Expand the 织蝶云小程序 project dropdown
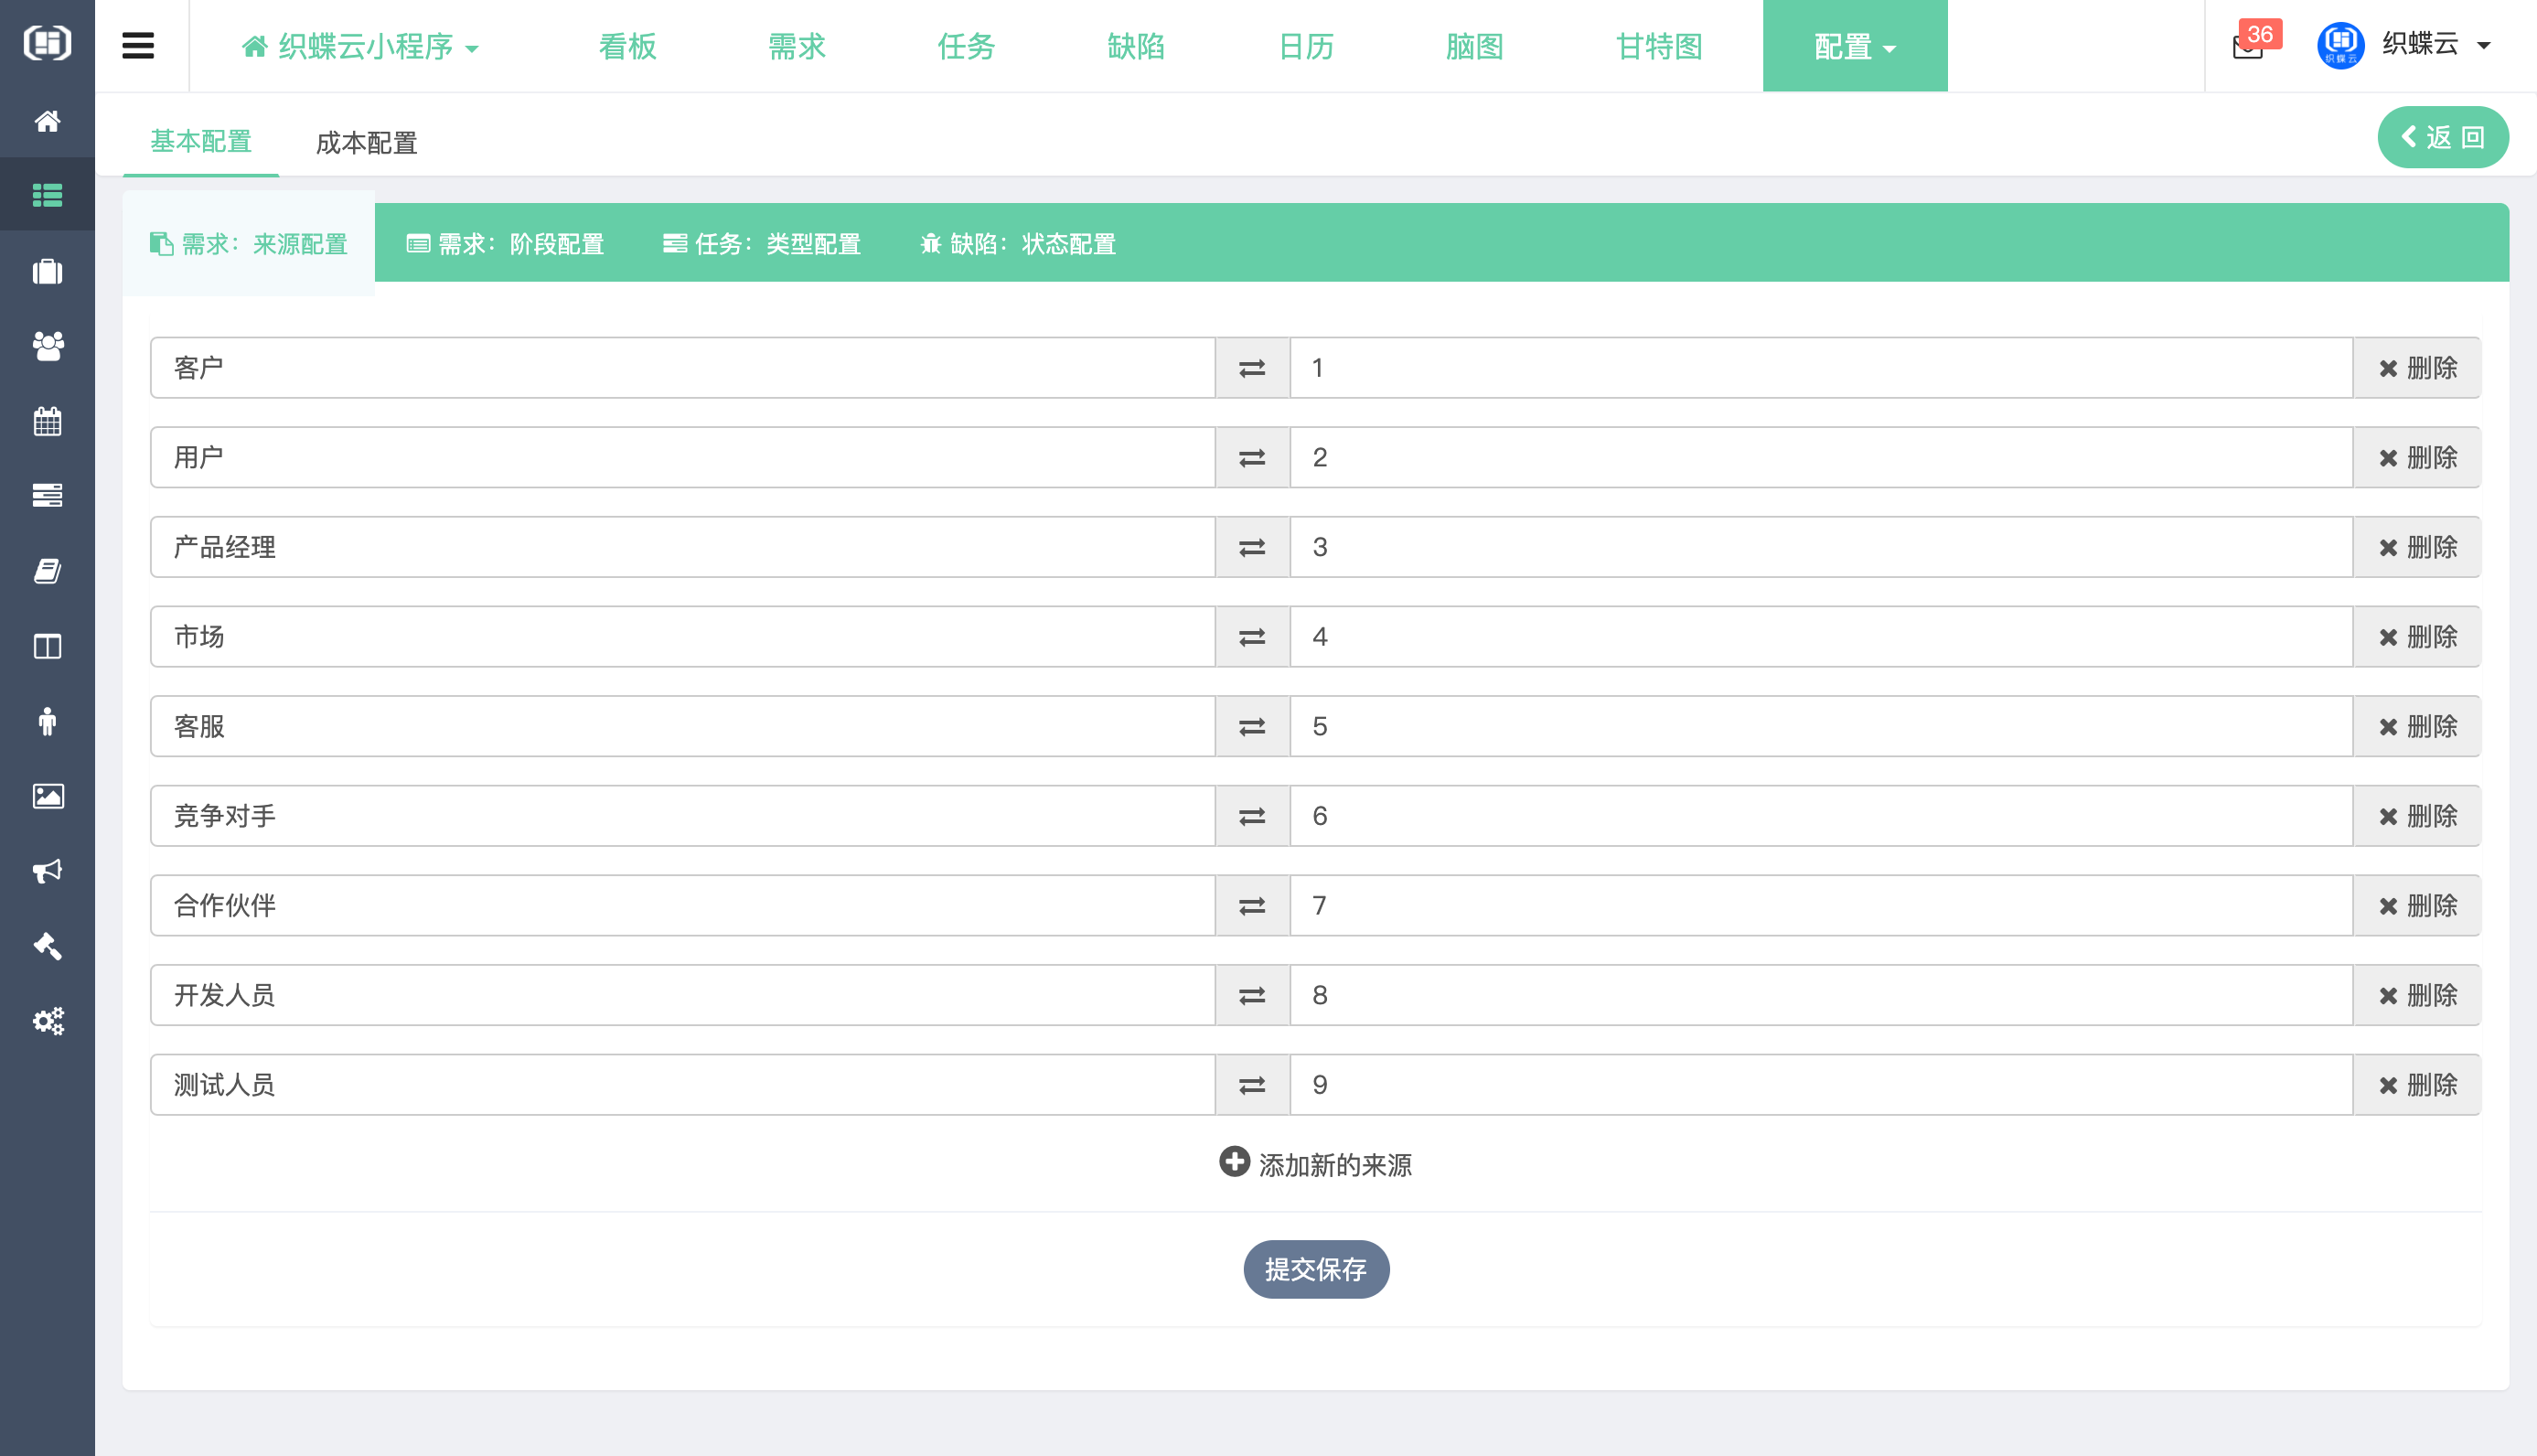 (360, 47)
